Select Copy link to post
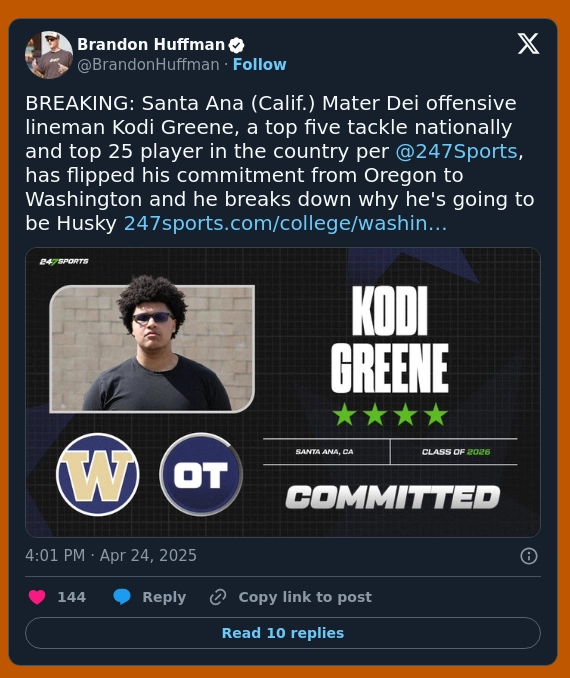 [x=305, y=597]
